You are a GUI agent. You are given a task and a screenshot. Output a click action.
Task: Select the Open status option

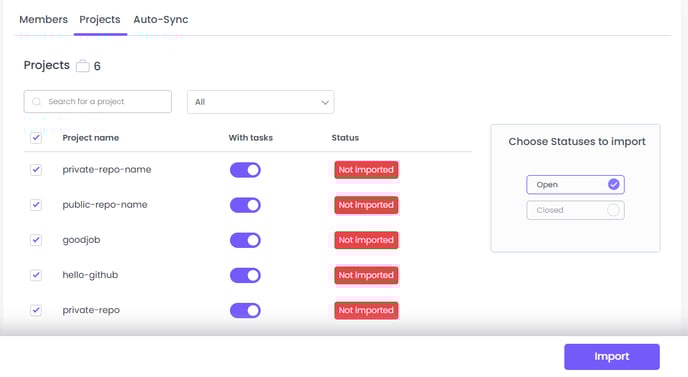575,185
